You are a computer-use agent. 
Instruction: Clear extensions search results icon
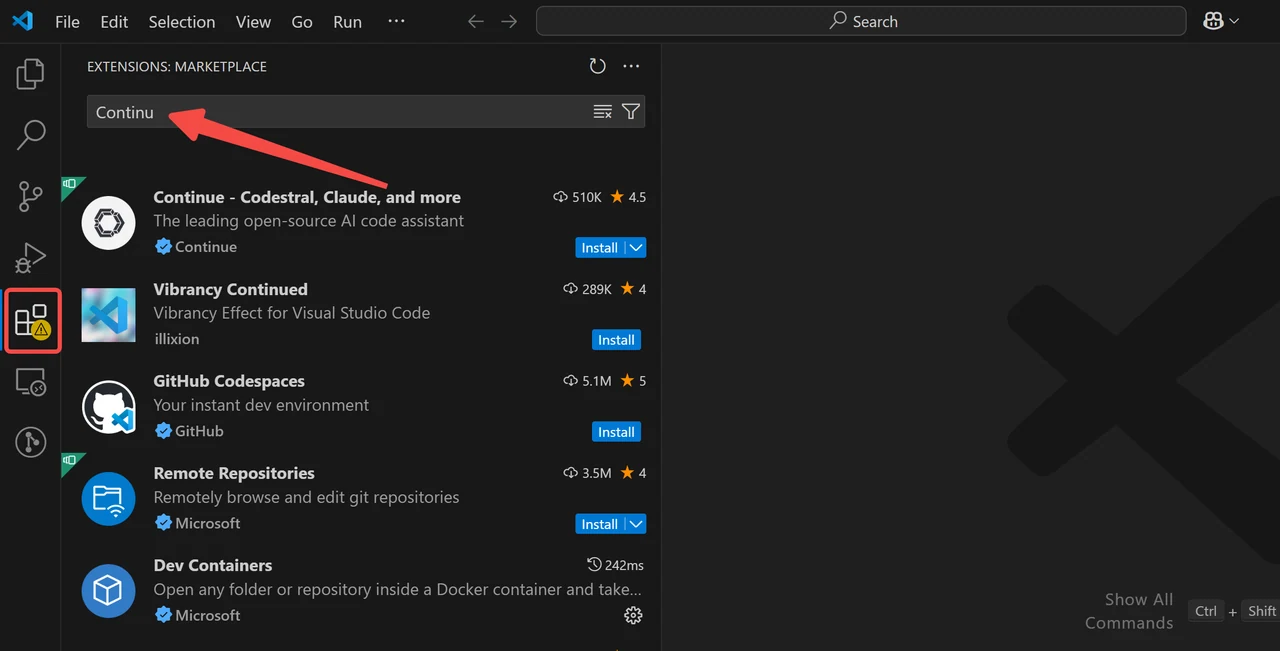(602, 112)
